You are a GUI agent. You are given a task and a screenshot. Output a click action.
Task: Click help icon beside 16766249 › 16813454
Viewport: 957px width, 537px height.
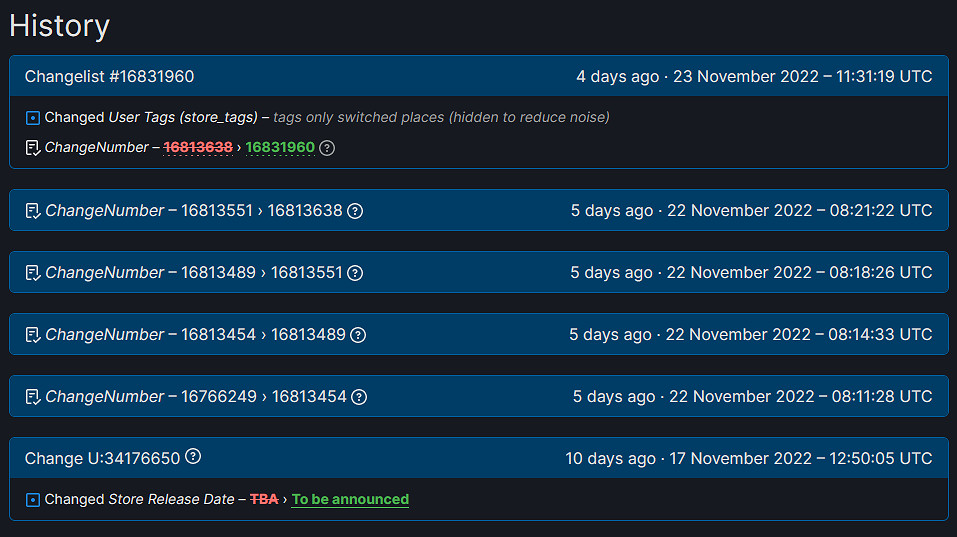click(359, 397)
